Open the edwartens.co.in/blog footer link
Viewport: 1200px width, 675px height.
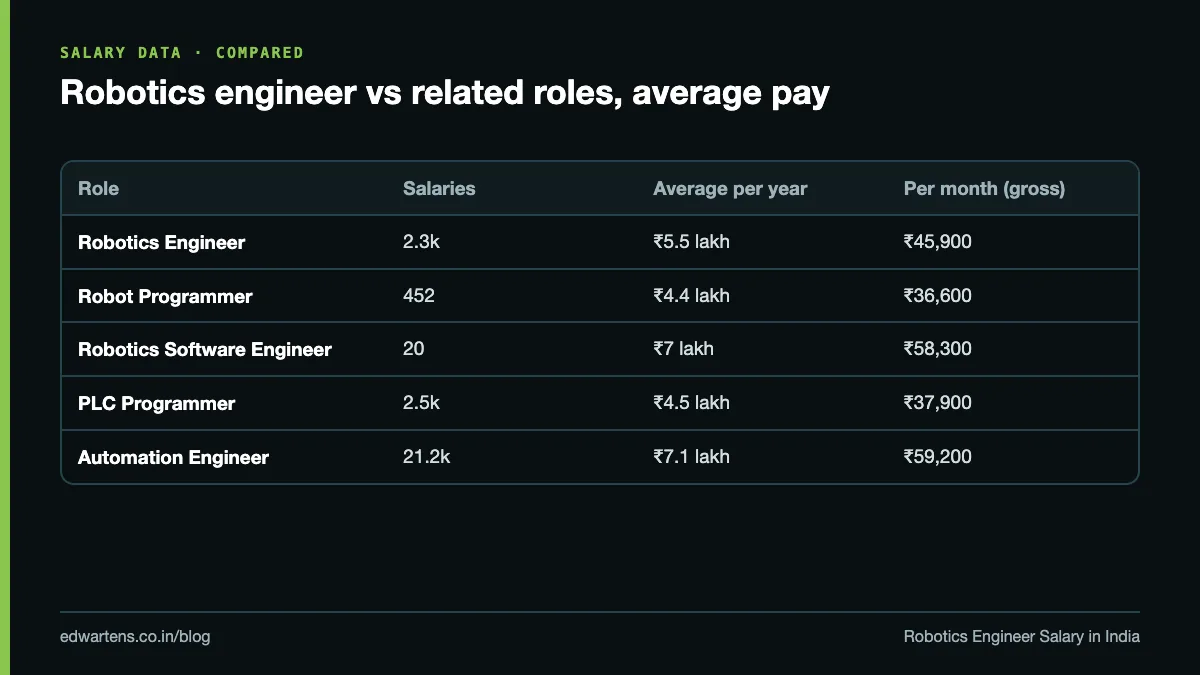(x=135, y=637)
